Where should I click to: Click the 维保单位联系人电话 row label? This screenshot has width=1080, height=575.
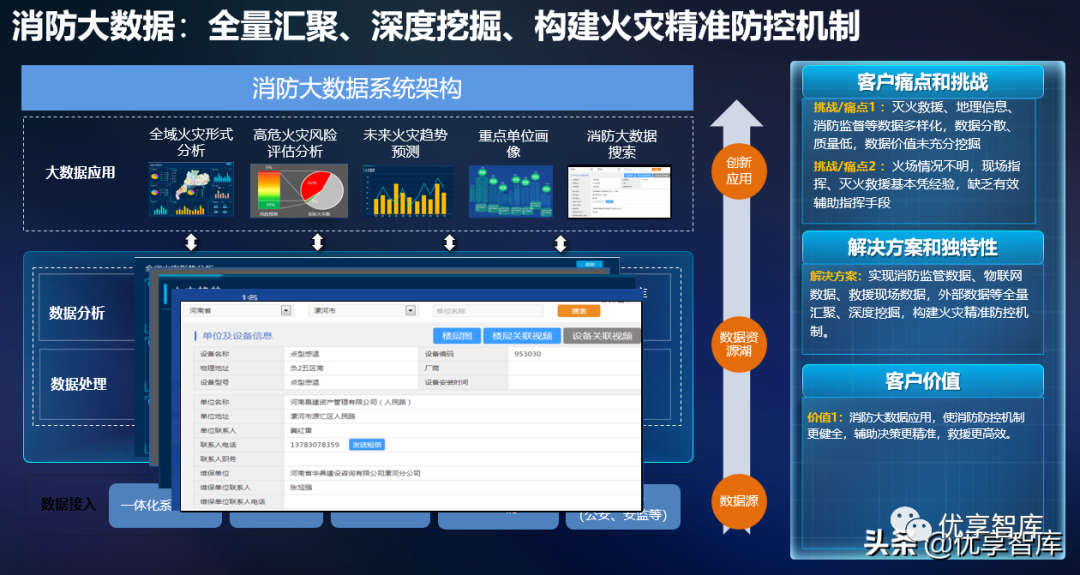click(x=233, y=501)
